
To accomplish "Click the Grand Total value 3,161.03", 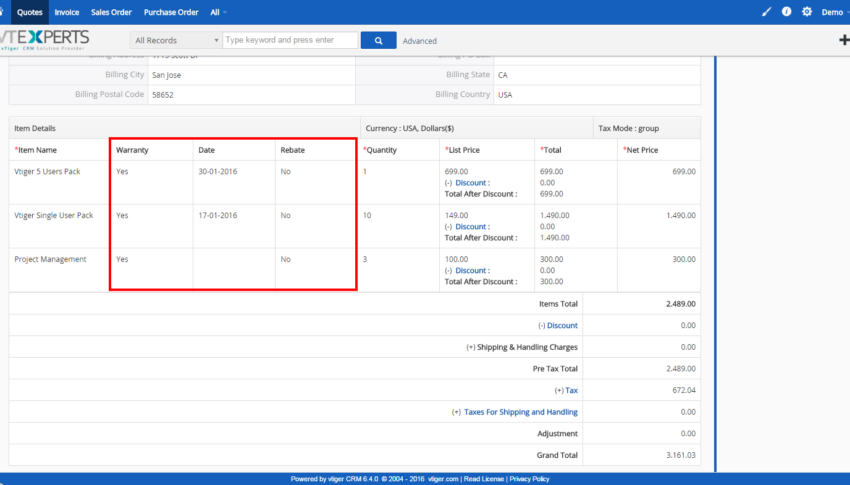I will [680, 455].
